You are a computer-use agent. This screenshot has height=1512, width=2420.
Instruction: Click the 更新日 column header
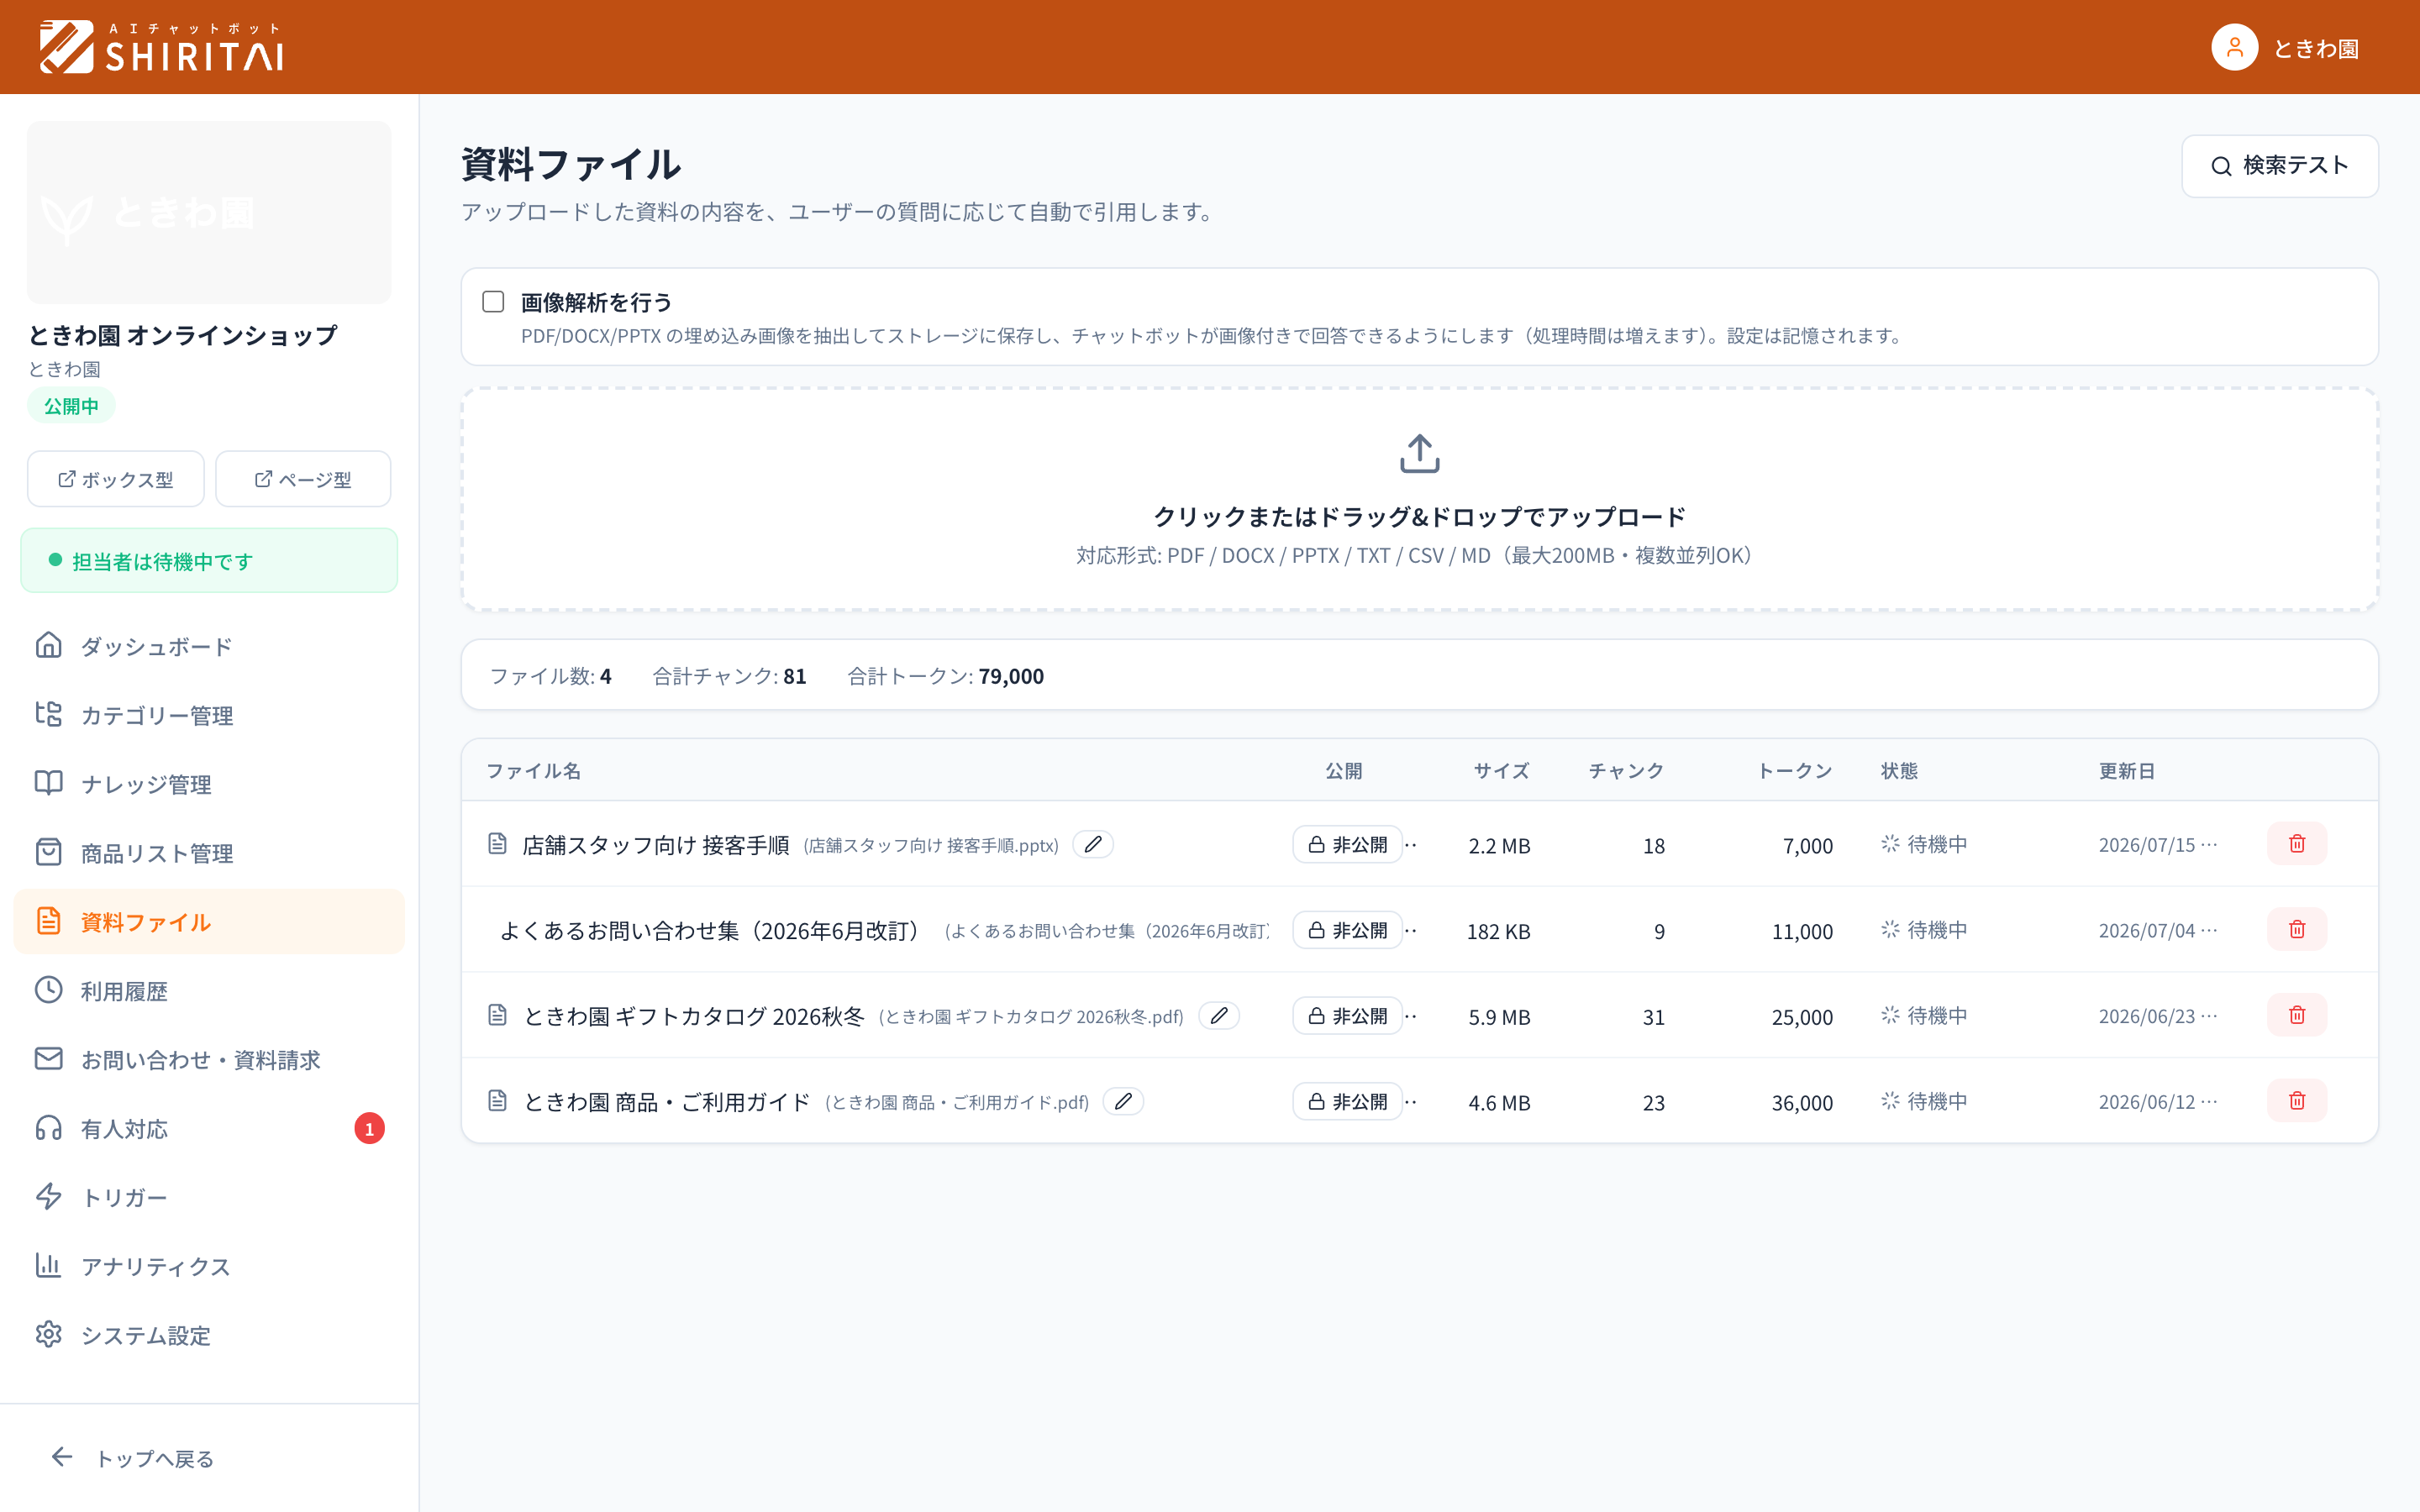pos(2126,771)
